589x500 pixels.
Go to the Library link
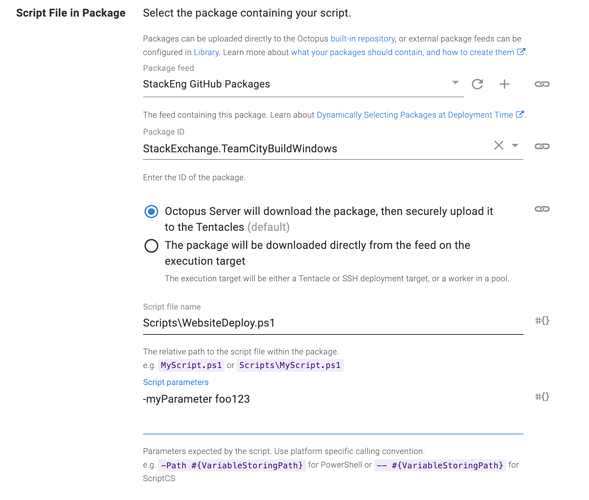(206, 52)
